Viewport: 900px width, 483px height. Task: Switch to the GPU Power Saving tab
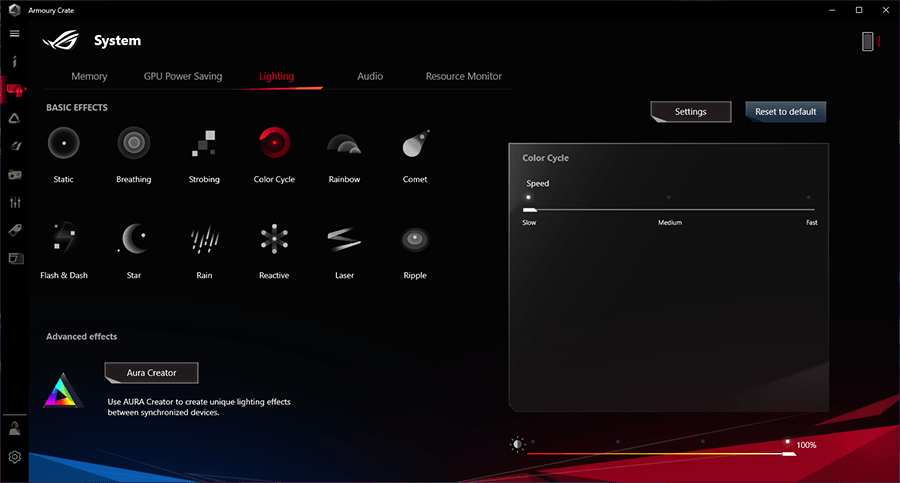pyautogui.click(x=183, y=76)
